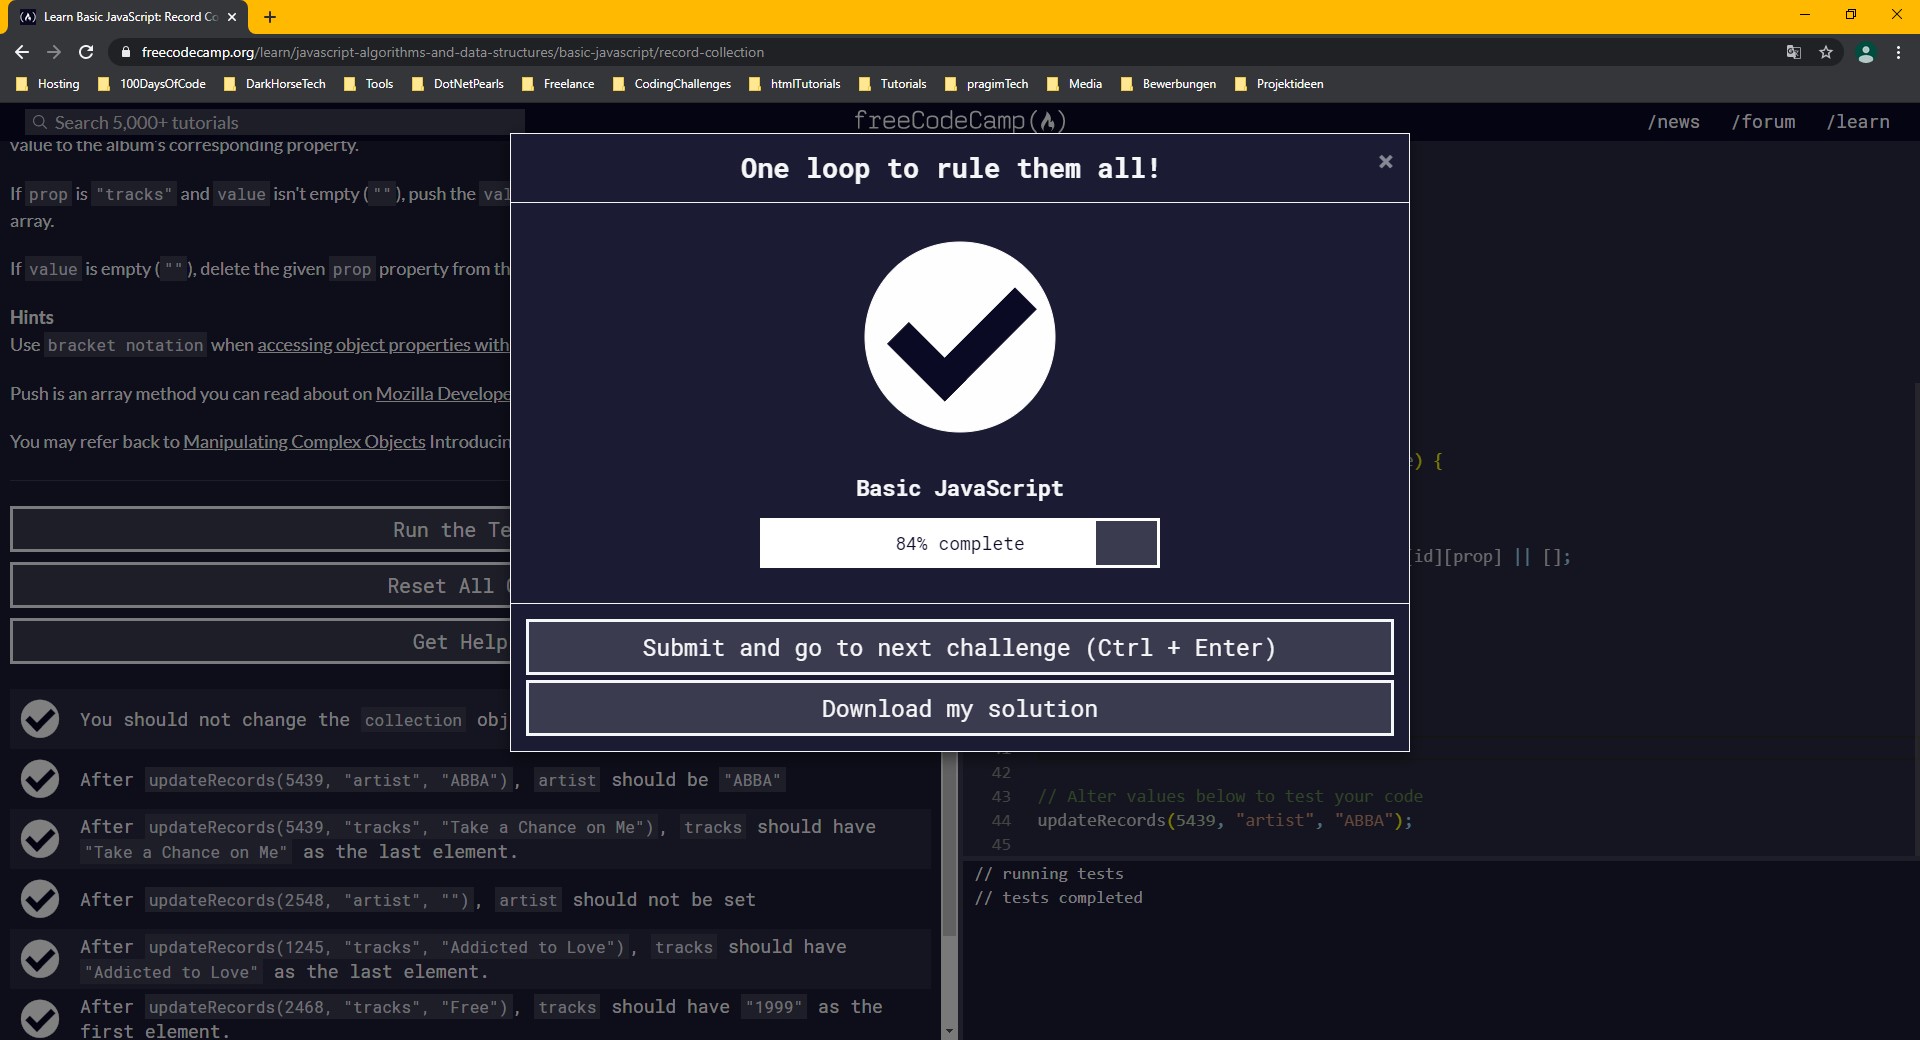This screenshot has width=1920, height=1040.
Task: Click the bookmark folder icon next to Tools
Action: (350, 84)
